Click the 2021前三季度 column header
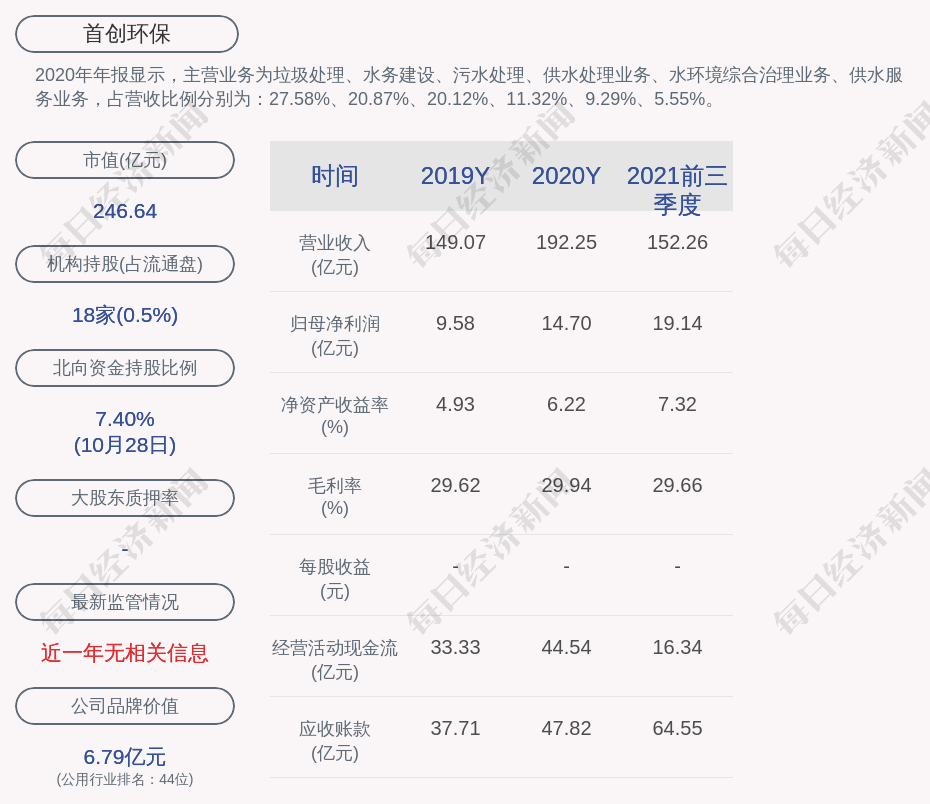 tap(677, 190)
